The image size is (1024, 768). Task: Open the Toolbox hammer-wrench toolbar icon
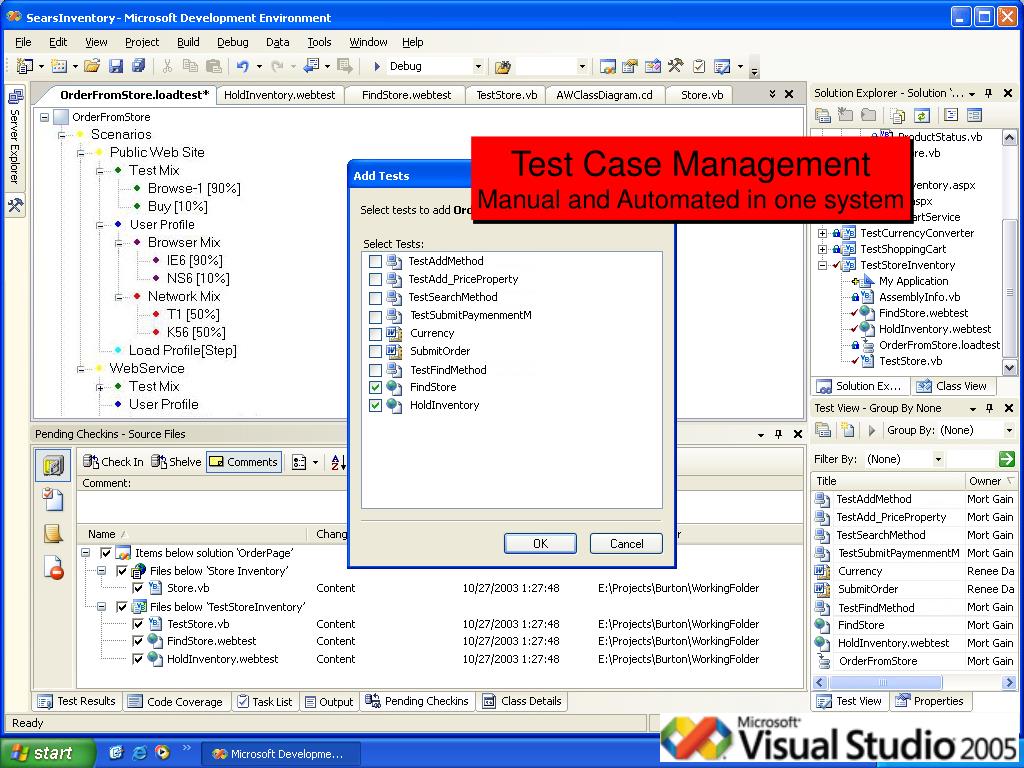coord(675,66)
